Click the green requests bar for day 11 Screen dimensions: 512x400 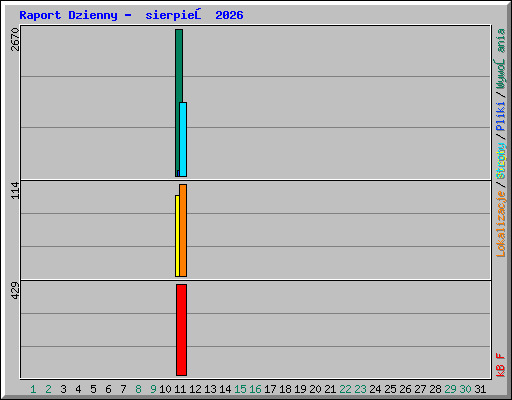tap(178, 67)
